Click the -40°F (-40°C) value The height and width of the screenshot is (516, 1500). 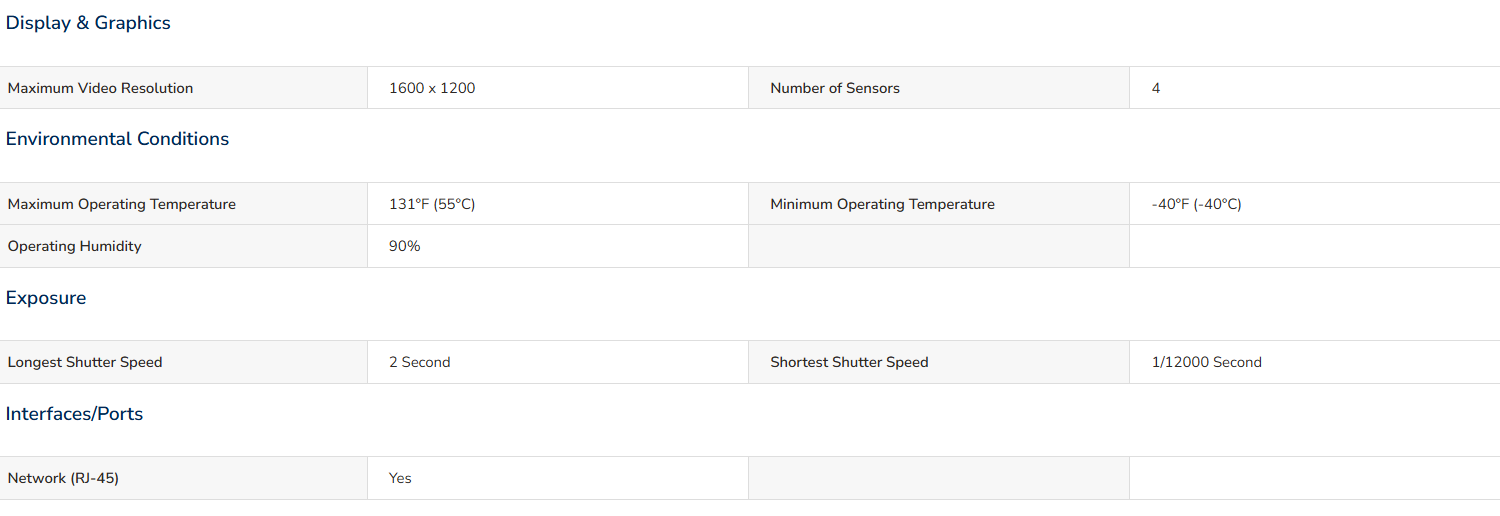(x=1196, y=204)
